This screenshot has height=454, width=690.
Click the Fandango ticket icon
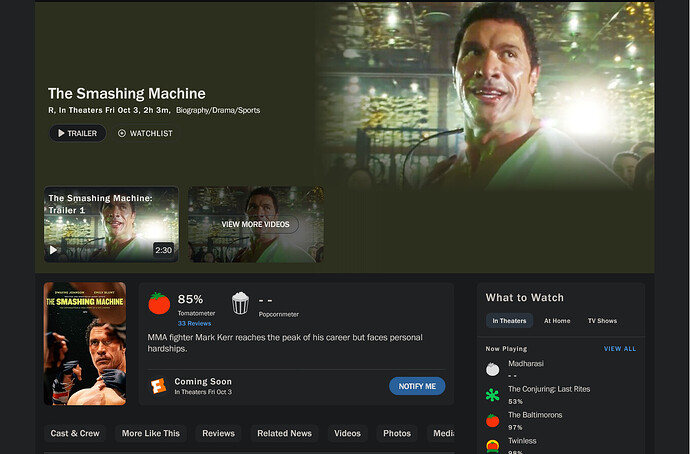pos(158,386)
